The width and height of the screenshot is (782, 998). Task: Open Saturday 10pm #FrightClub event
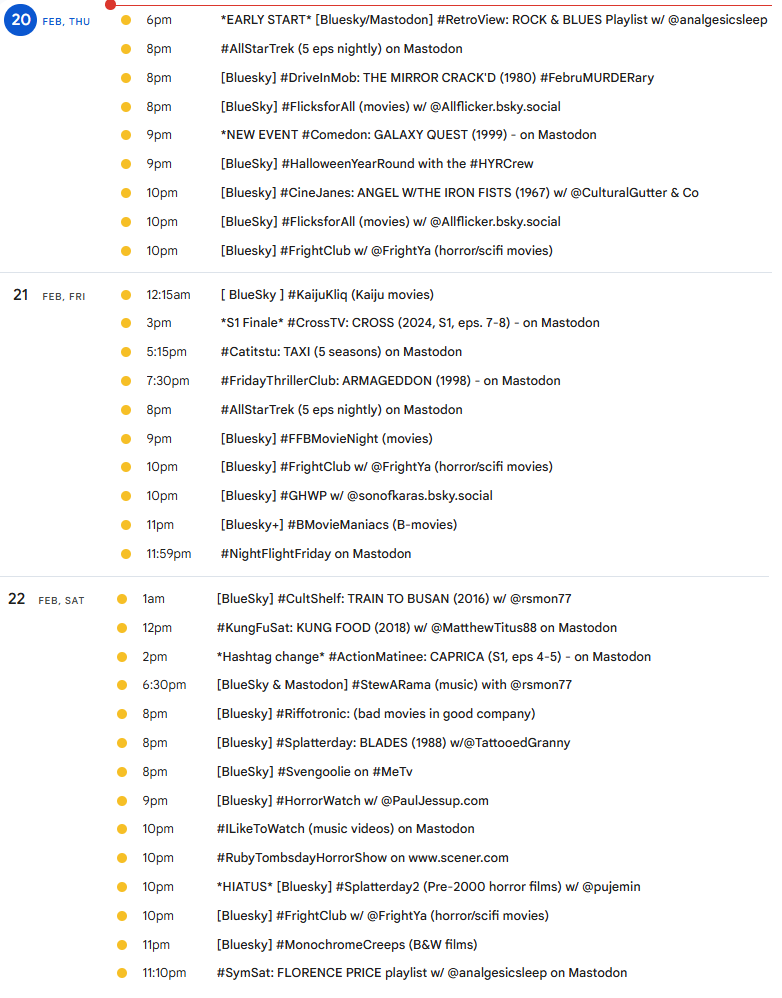pyautogui.click(x=382, y=916)
